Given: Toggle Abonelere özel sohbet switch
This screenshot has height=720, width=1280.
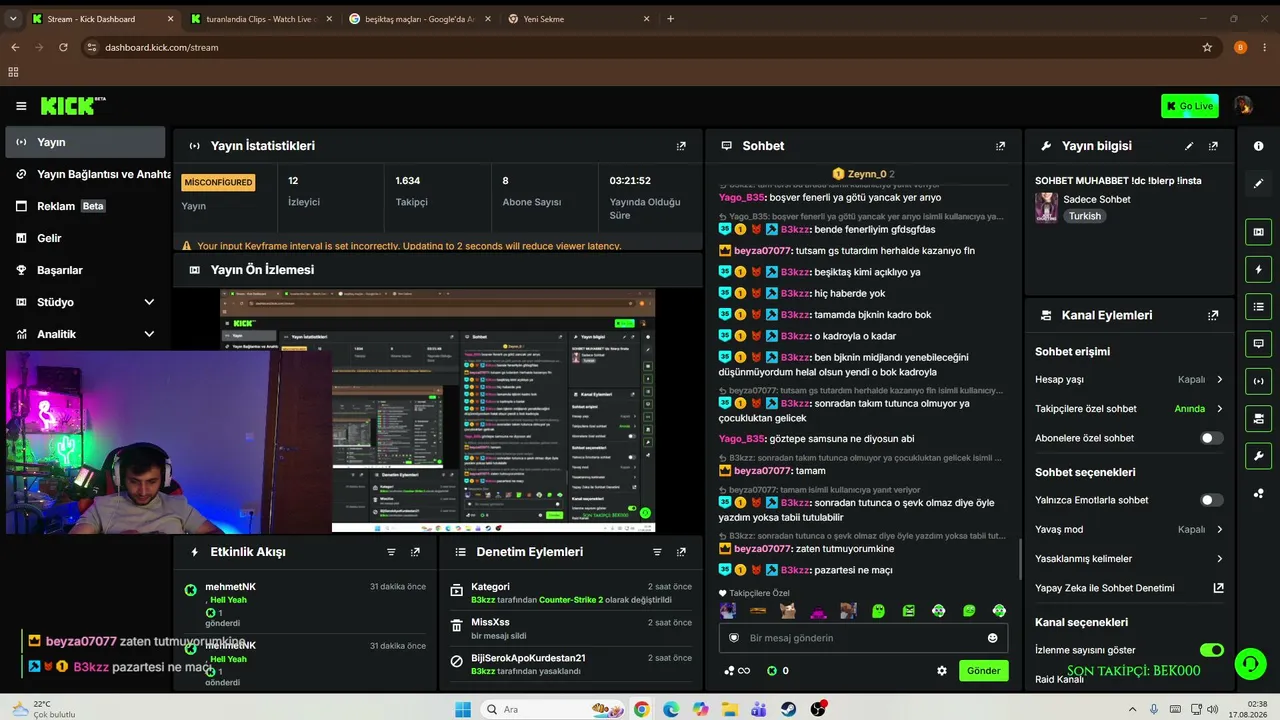Looking at the screenshot, I should tap(1211, 438).
